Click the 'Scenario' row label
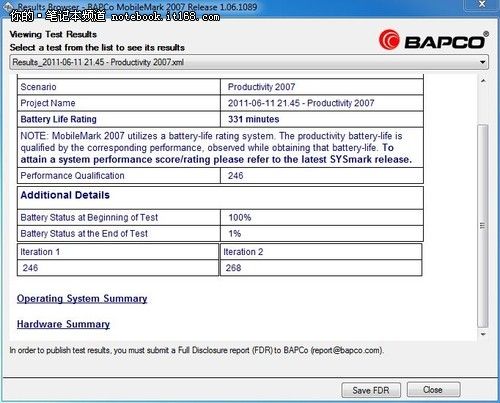 [x=38, y=87]
